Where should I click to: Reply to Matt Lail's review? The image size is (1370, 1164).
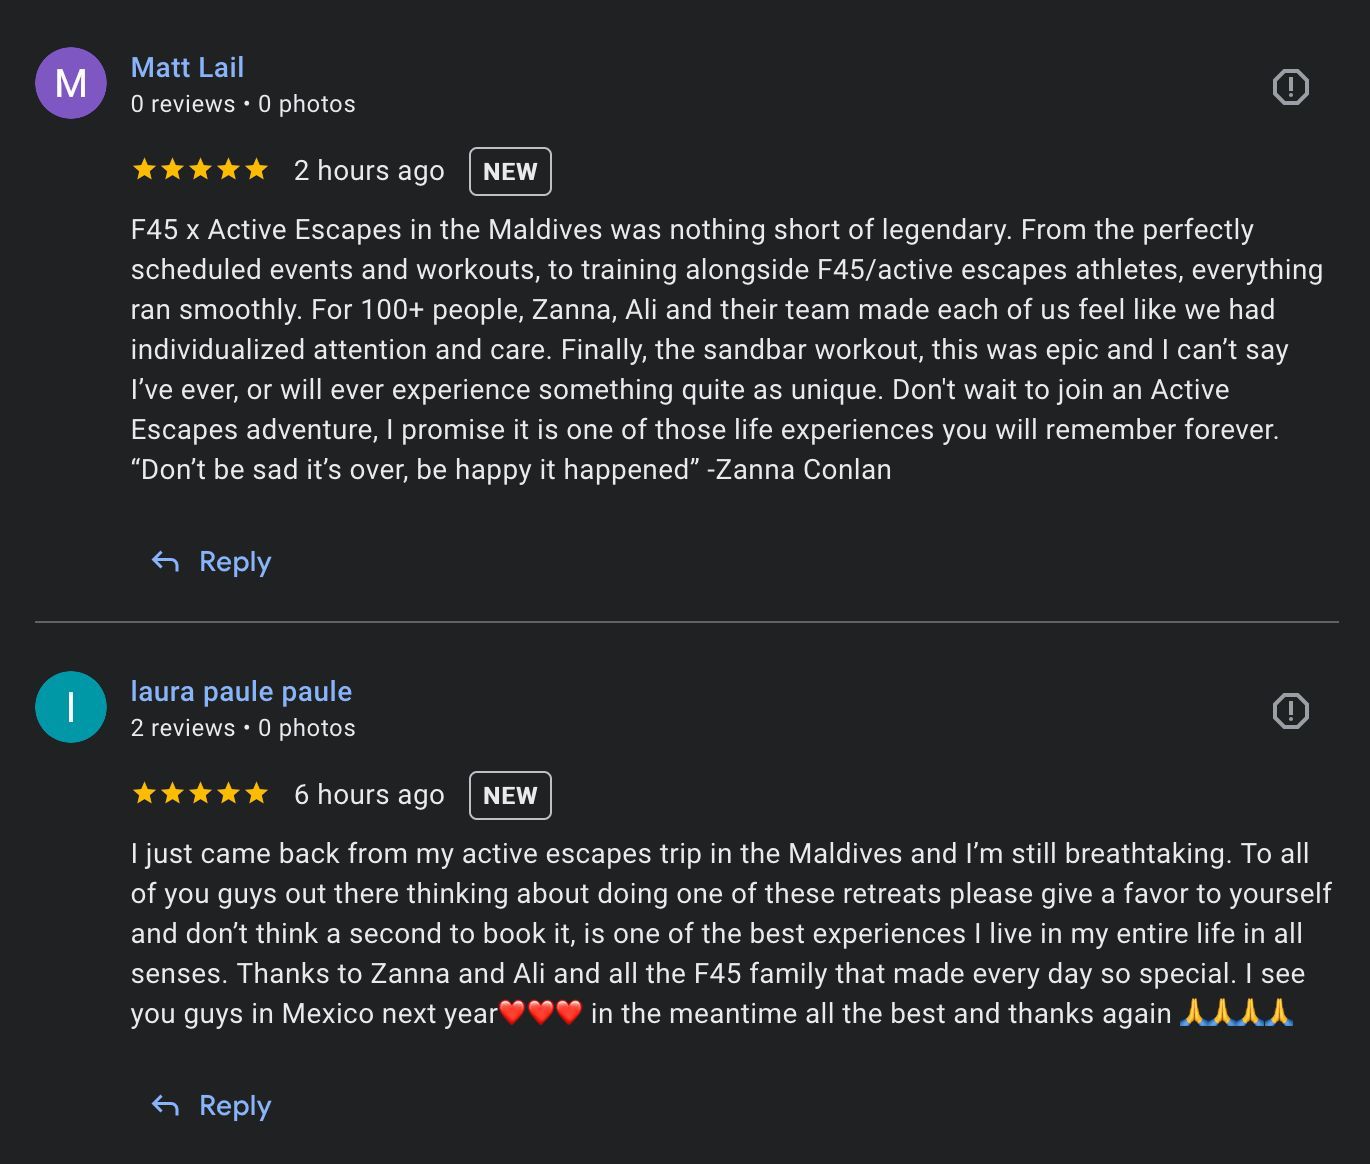click(x=212, y=562)
